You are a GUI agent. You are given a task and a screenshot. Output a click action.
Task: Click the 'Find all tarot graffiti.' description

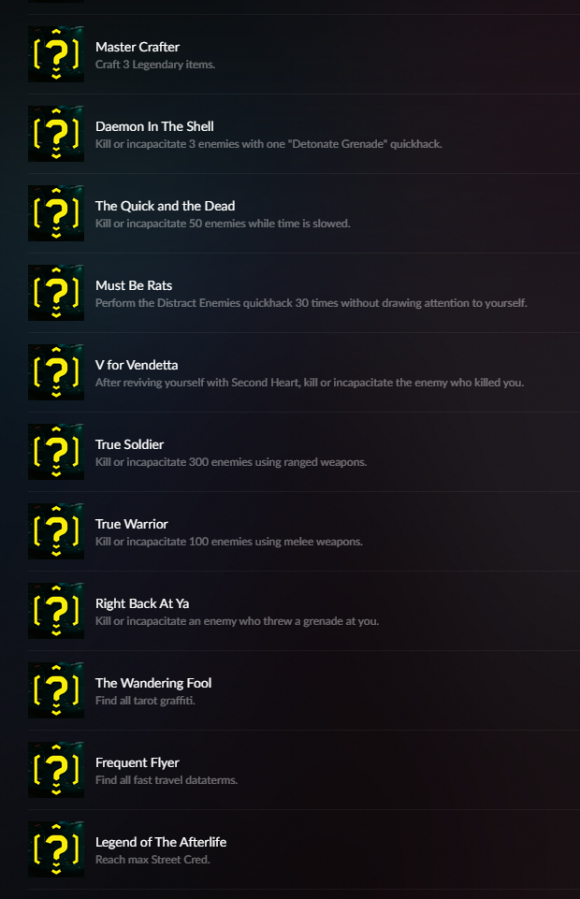[145, 701]
